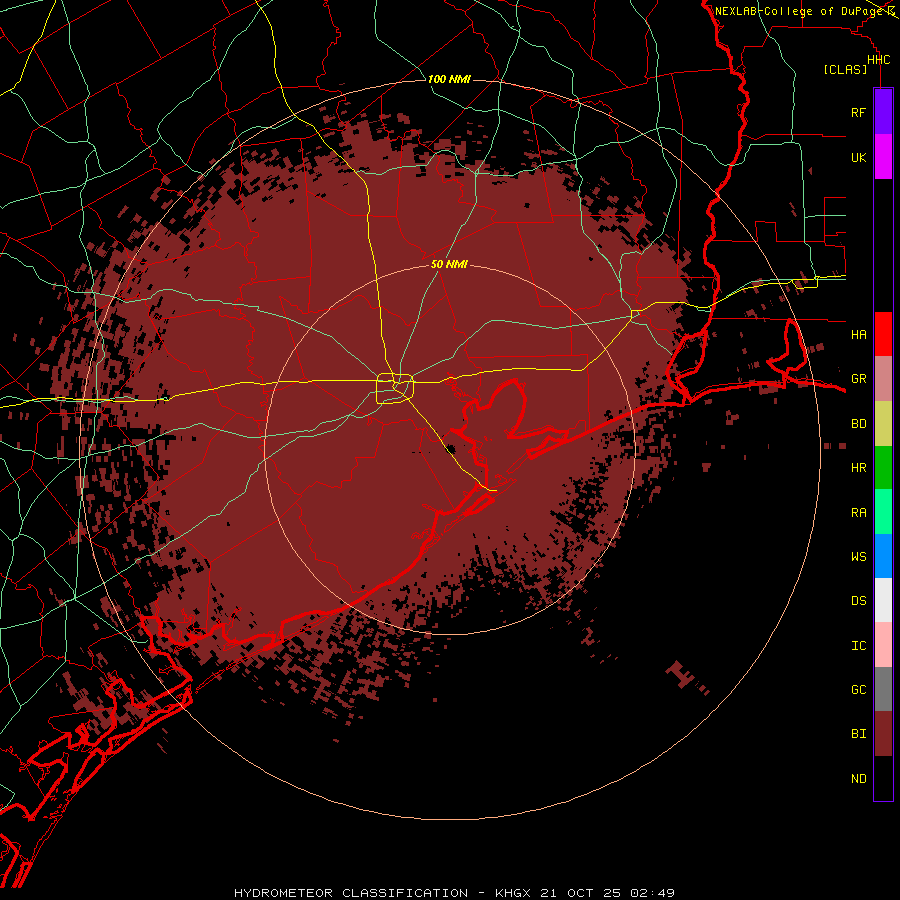The width and height of the screenshot is (900, 900).
Task: Click the NEXLAB-College of DuPage credit text
Action: pyautogui.click(x=798, y=11)
